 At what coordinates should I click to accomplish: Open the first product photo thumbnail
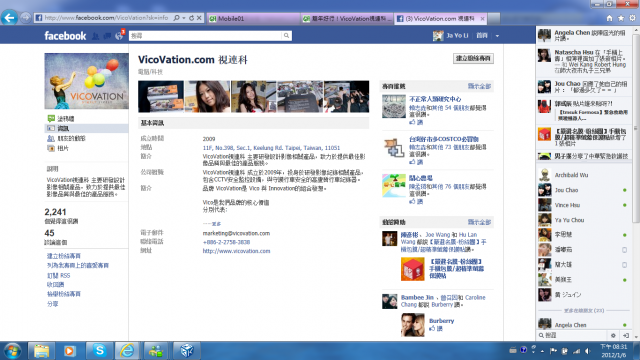pos(161,96)
